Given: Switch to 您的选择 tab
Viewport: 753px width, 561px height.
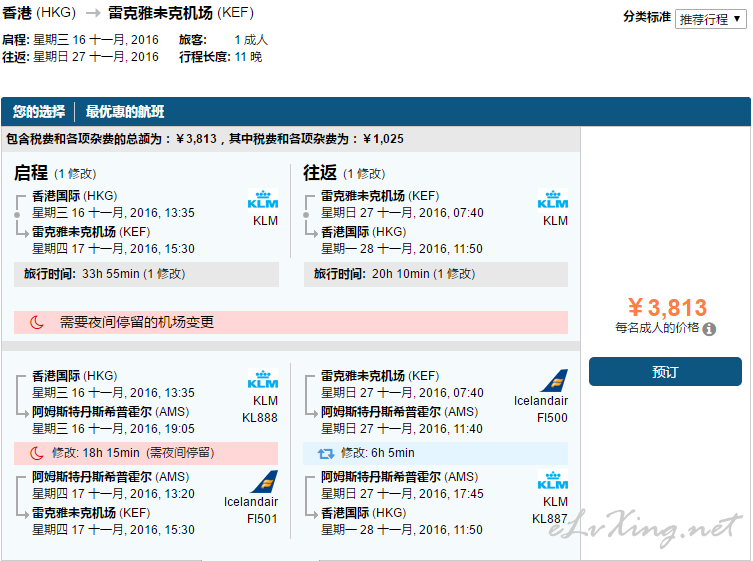Looking at the screenshot, I should 39,112.
